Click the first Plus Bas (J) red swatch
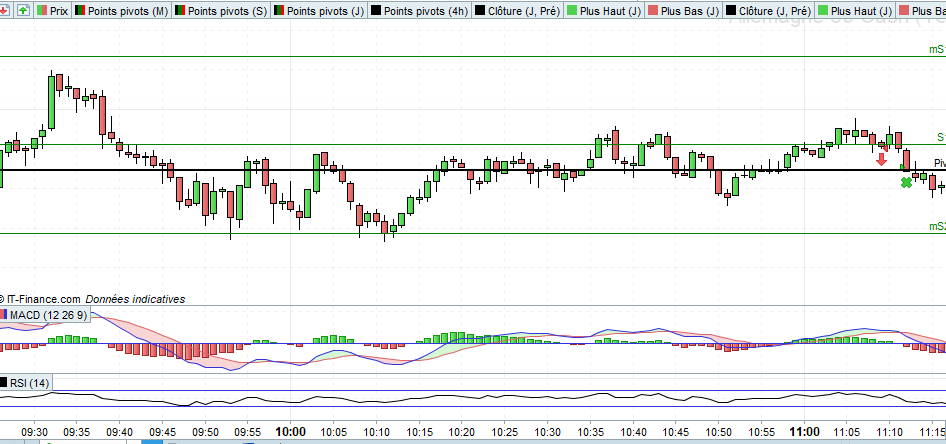This screenshot has height=444, width=946. 652,11
